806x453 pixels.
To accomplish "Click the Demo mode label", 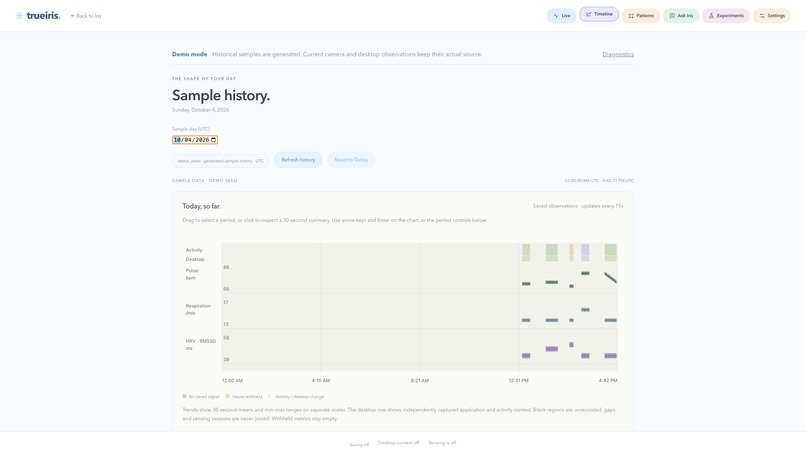I will [x=190, y=54].
